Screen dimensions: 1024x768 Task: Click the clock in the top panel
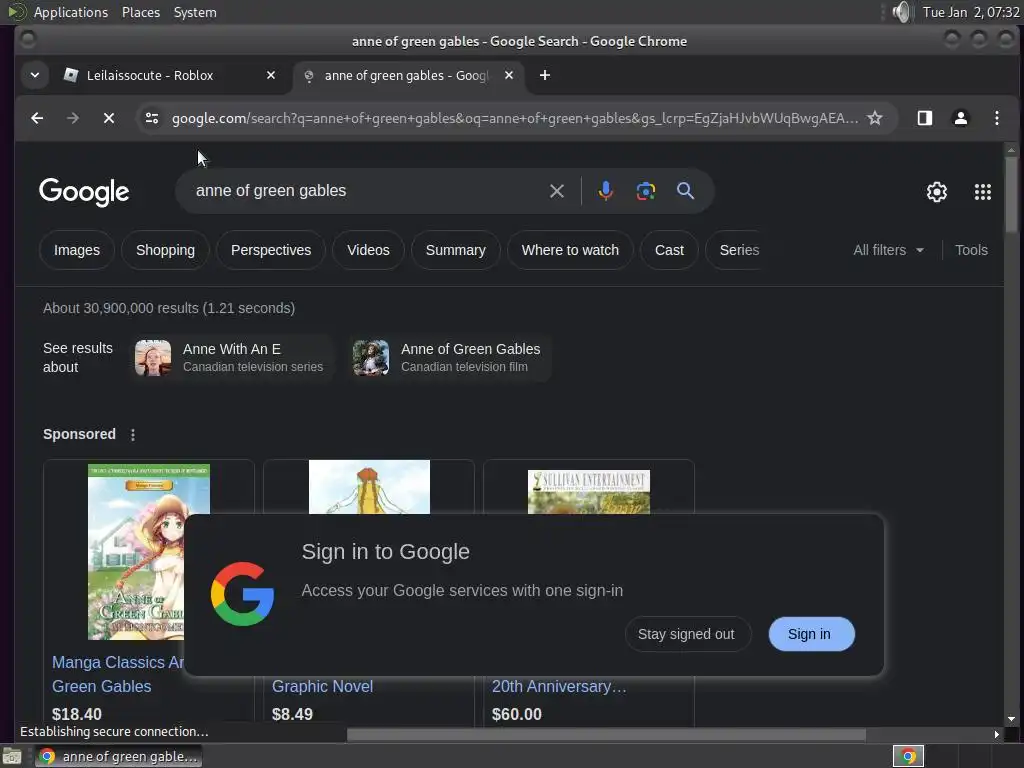pyautogui.click(x=970, y=12)
